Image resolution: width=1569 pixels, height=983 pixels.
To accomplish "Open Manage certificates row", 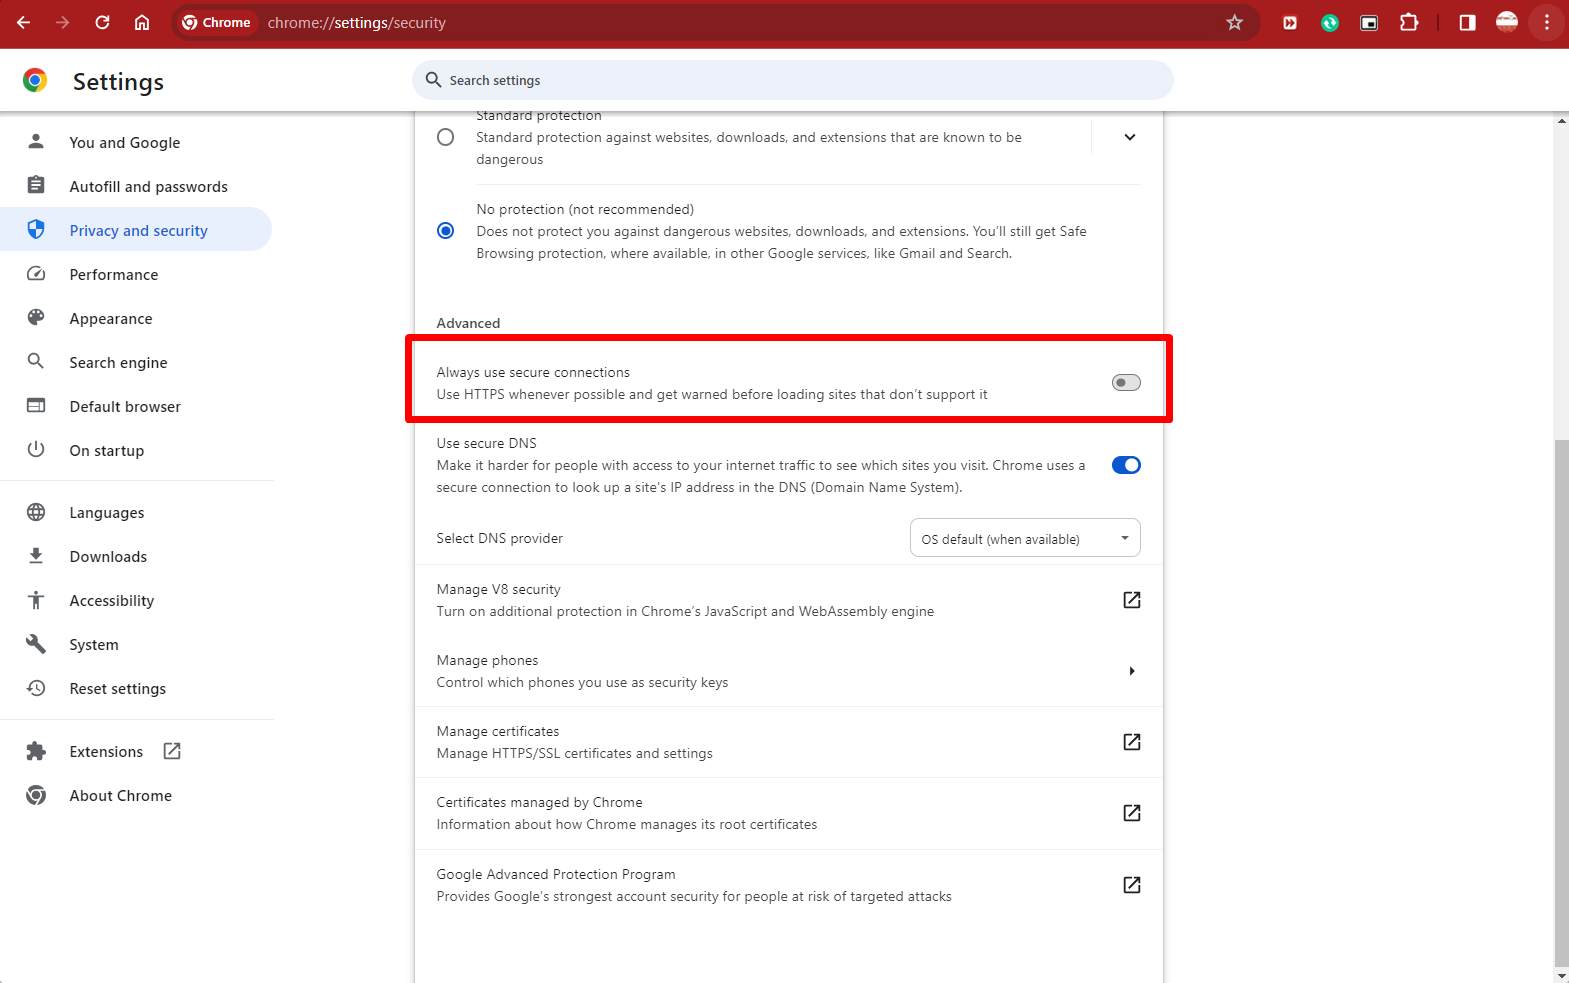I will [788, 742].
